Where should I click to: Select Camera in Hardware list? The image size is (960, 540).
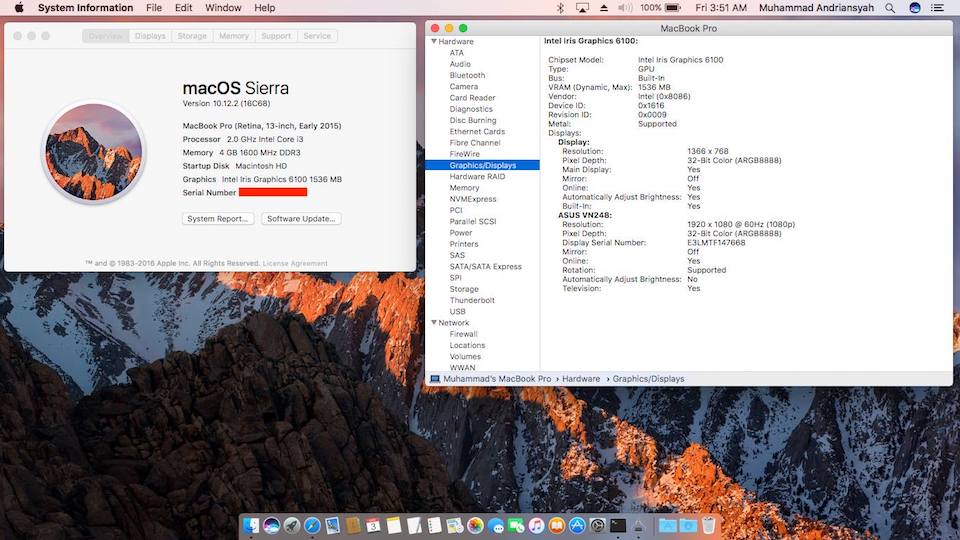click(463, 86)
